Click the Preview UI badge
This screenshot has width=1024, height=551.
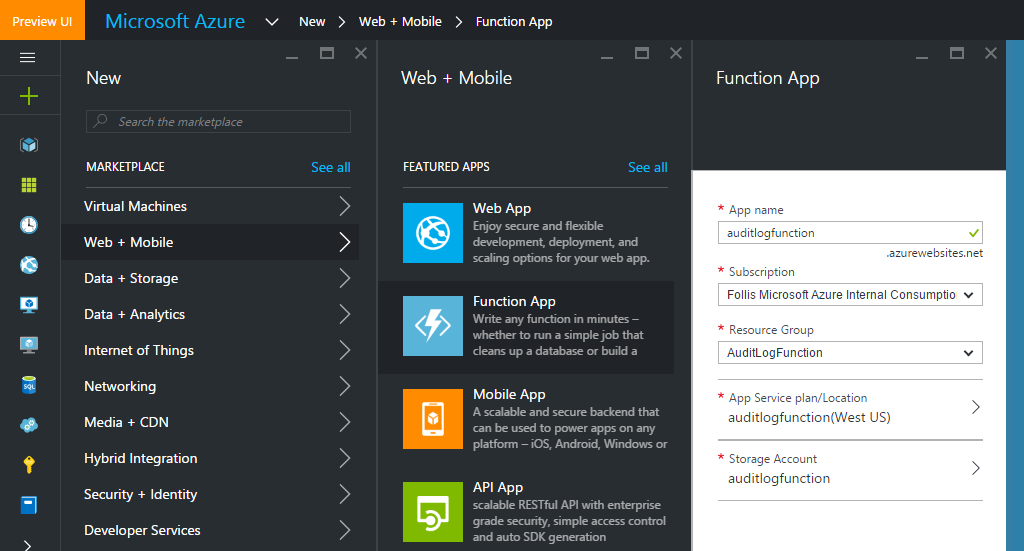click(x=42, y=20)
